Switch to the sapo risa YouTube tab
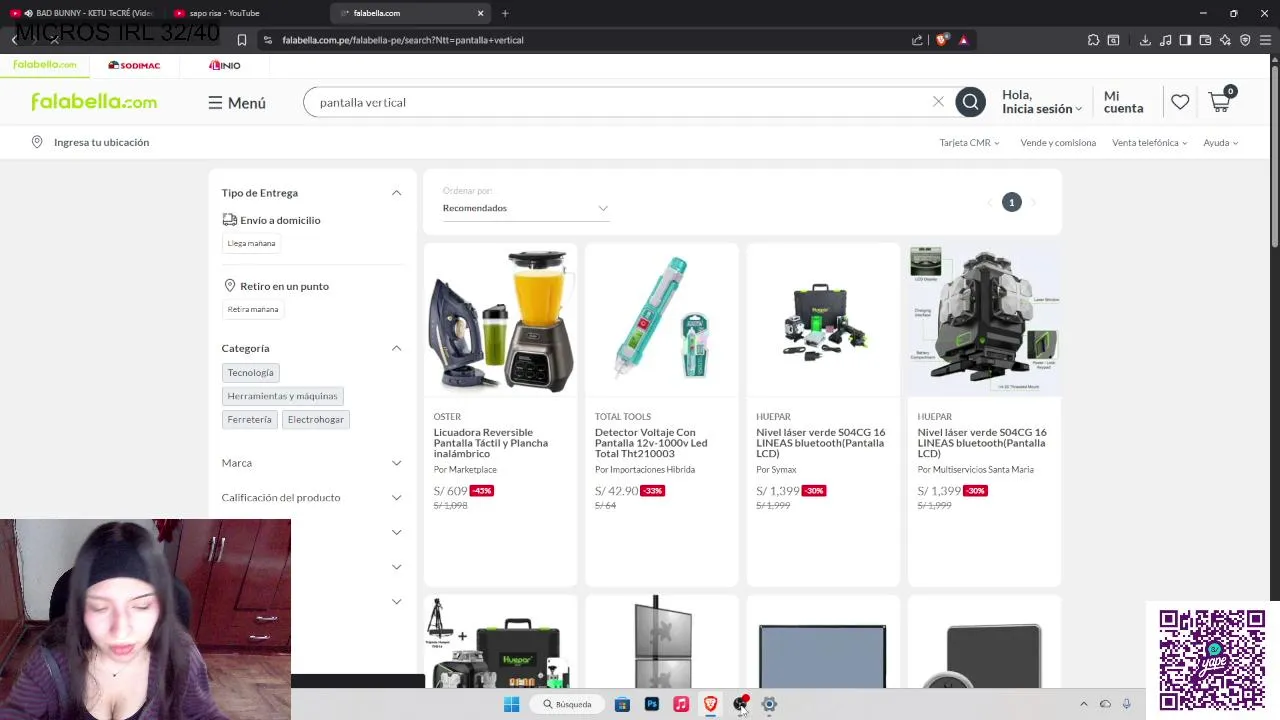 [x=246, y=13]
